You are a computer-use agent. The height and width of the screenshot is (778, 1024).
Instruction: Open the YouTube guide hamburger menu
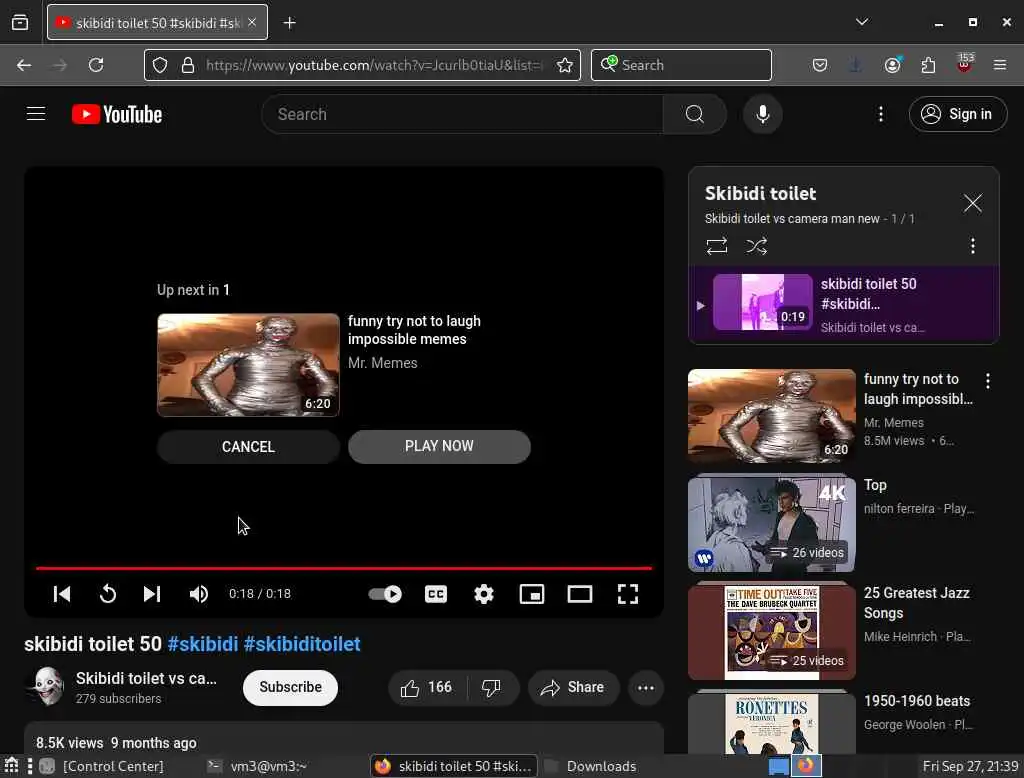click(x=36, y=114)
